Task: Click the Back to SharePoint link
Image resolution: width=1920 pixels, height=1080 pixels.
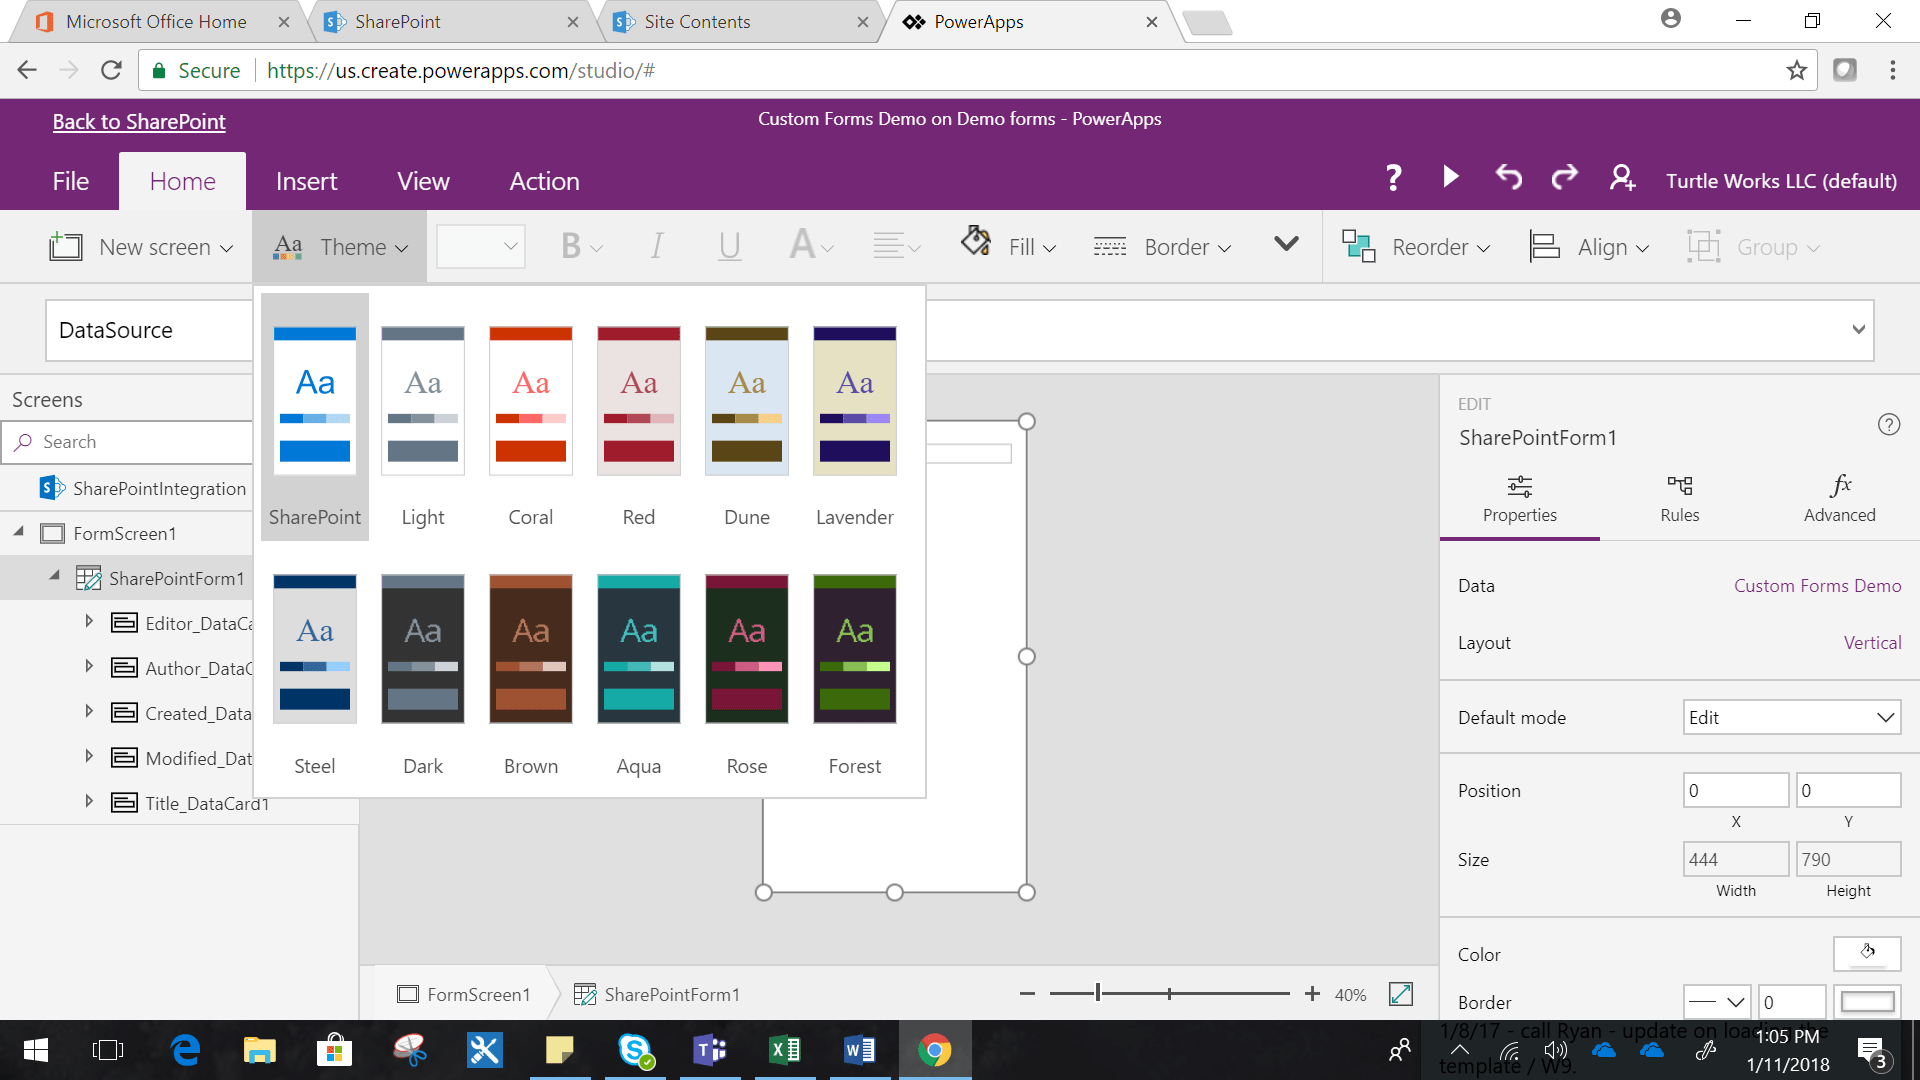Action: [x=139, y=122]
